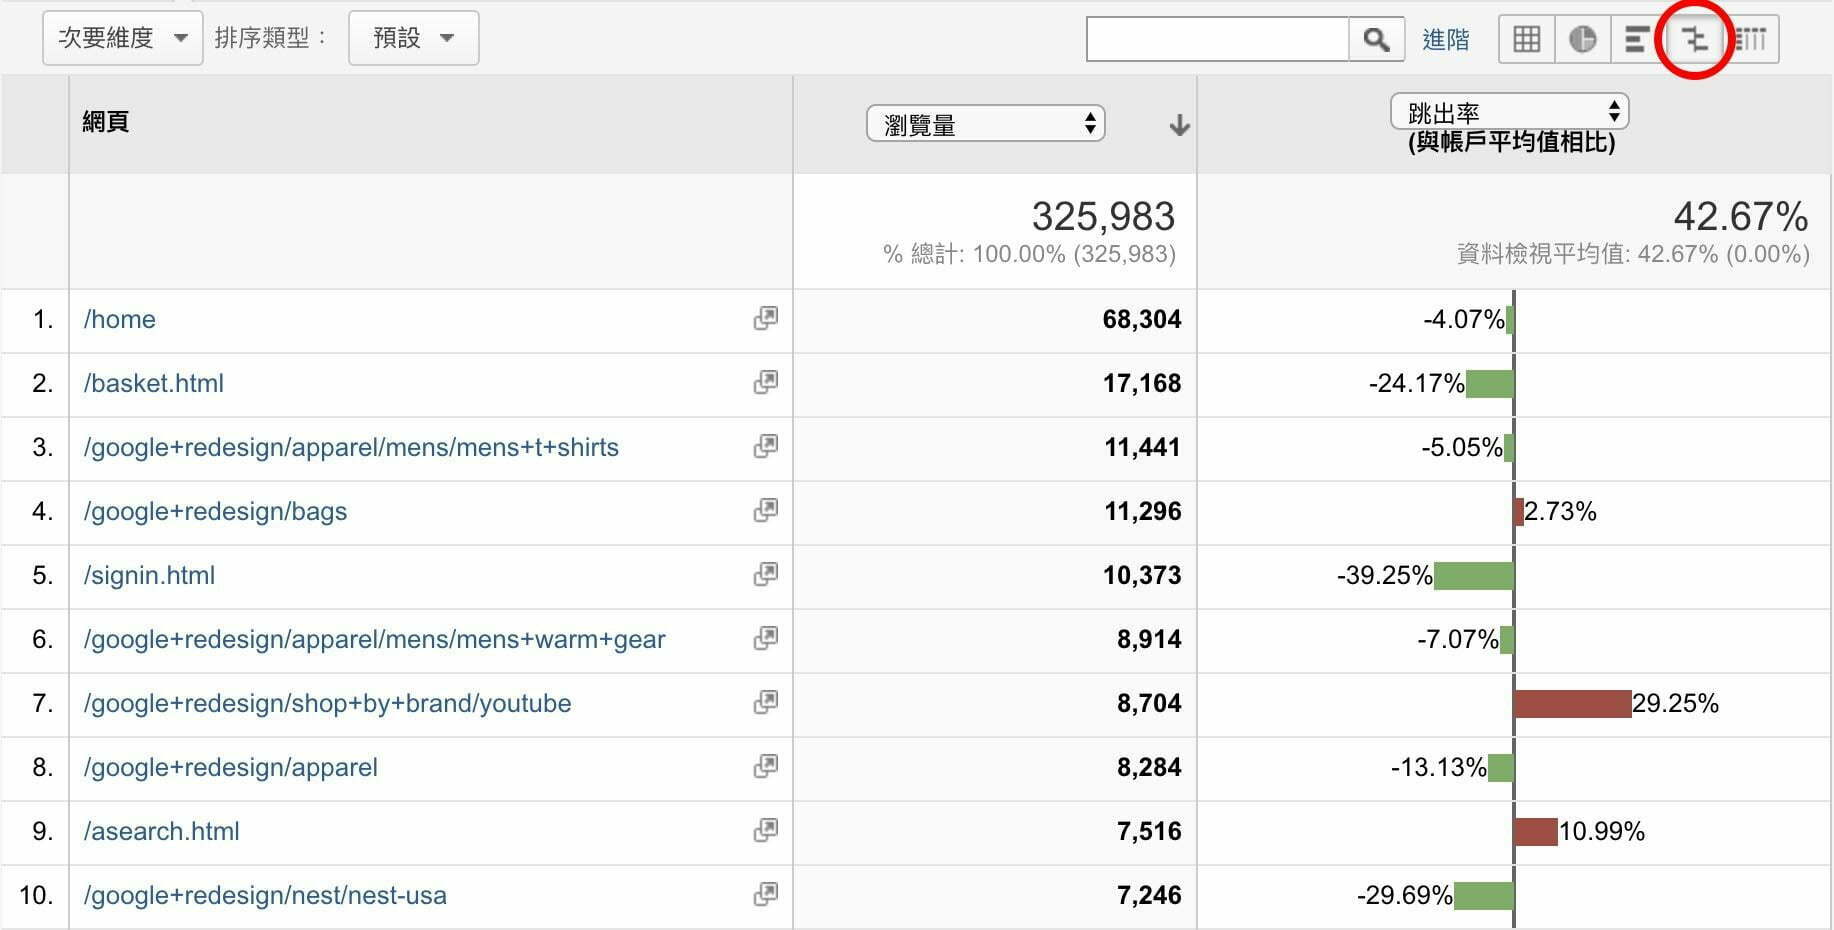The height and width of the screenshot is (930, 1834).
Task: Click the red 29.25% bar for youtube row
Action: click(x=1572, y=703)
